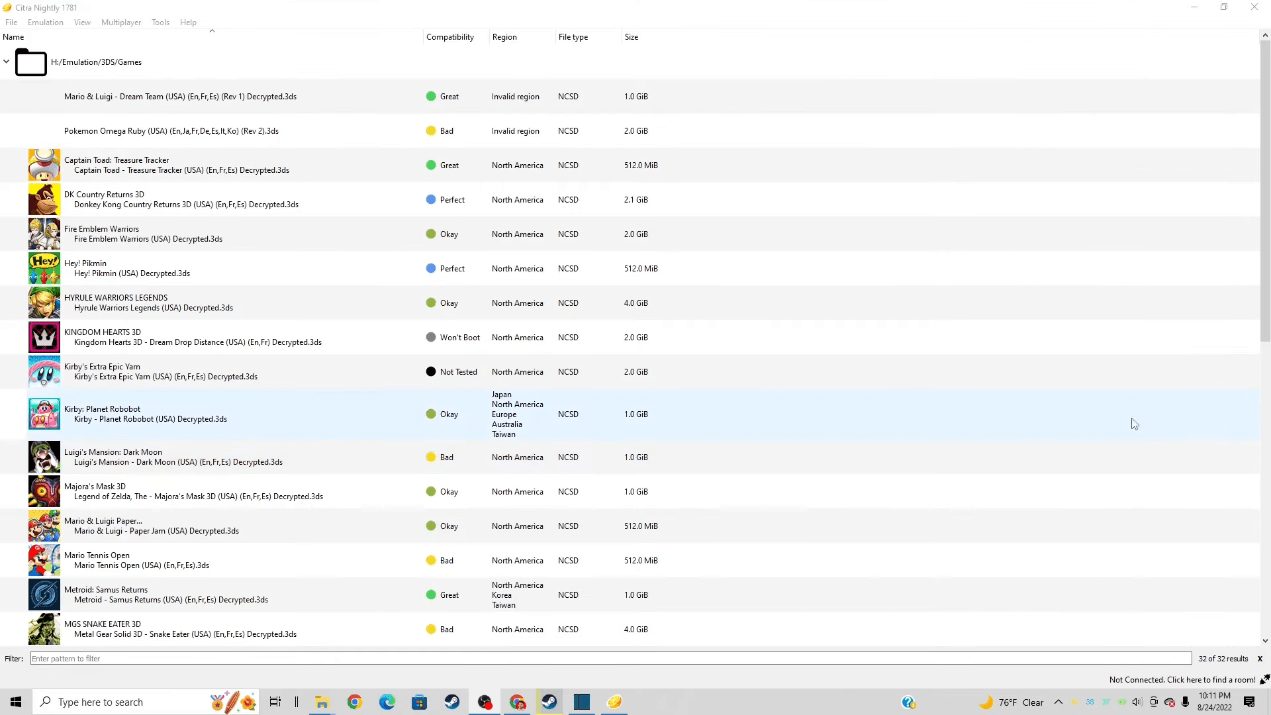Collapse the H:/Emulation/3DS/Games folder tree
The image size is (1271, 715).
pos(6,62)
